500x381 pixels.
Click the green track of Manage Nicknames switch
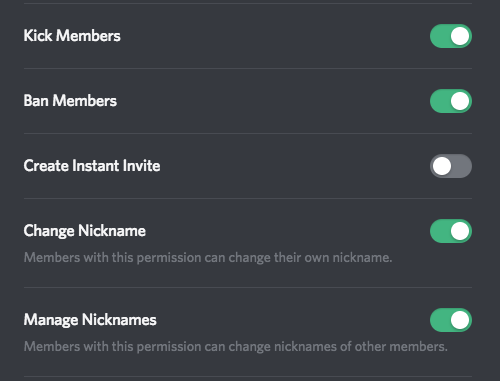(440, 320)
